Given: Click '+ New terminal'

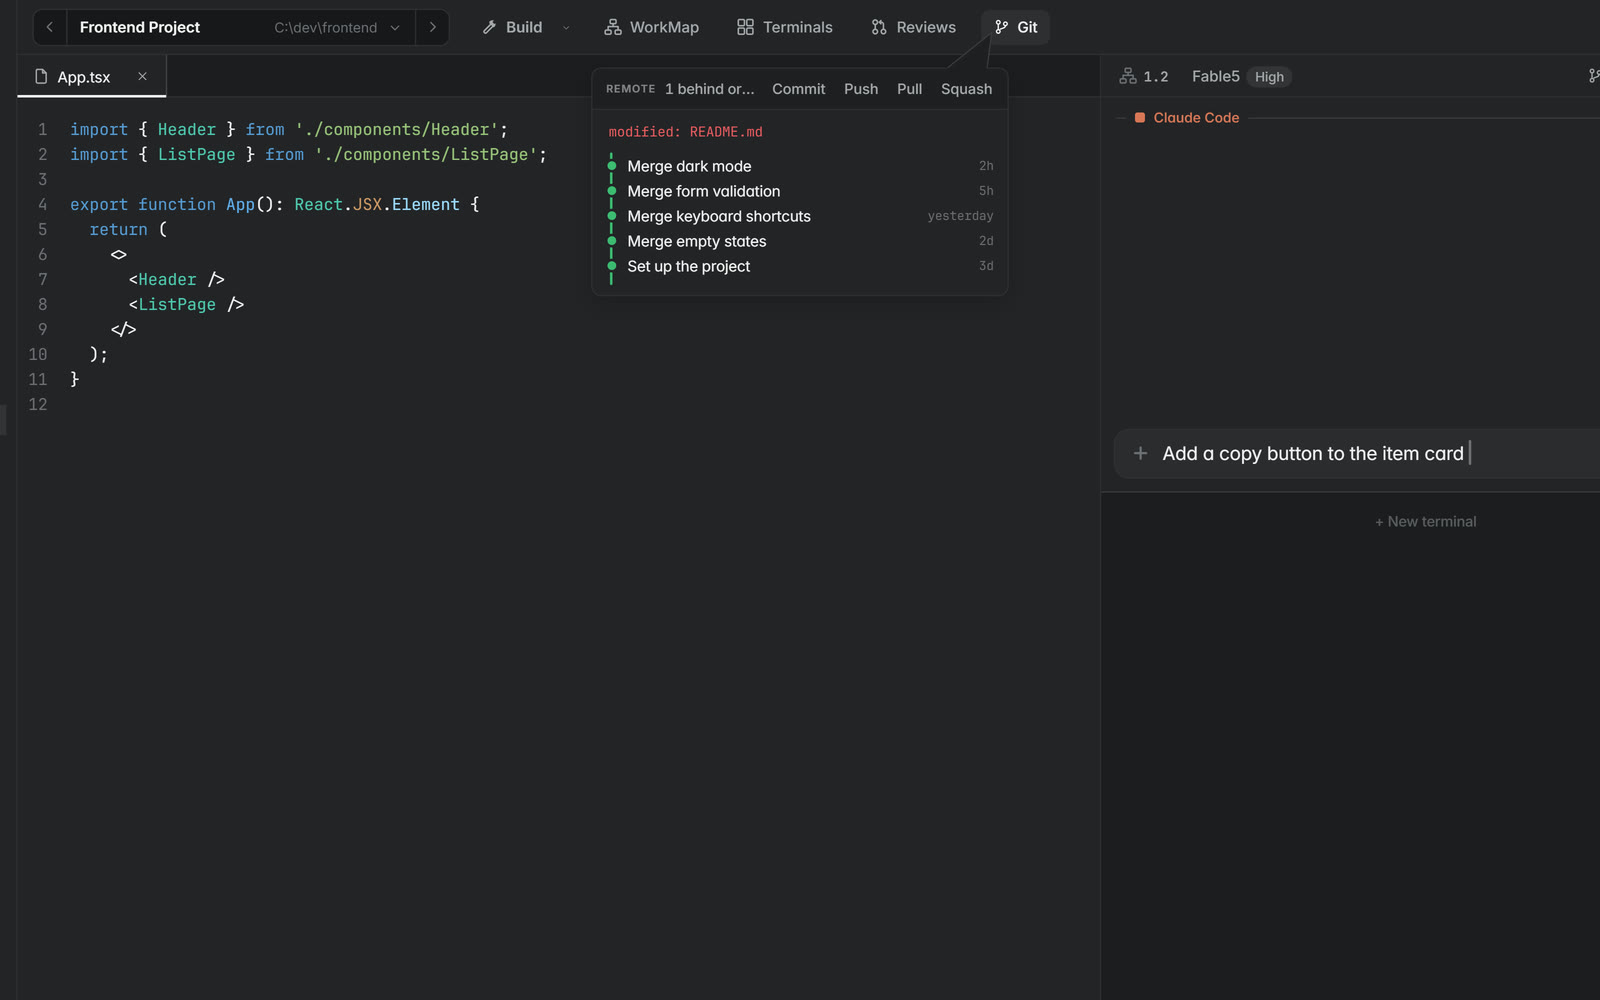Looking at the screenshot, I should 1425,522.
